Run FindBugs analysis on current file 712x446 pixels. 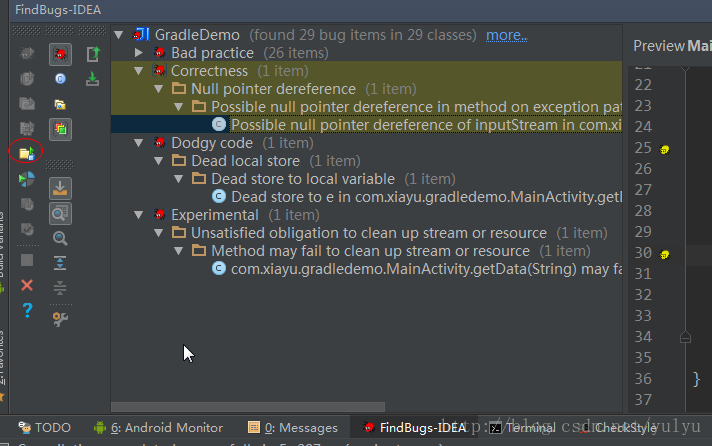click(x=27, y=54)
